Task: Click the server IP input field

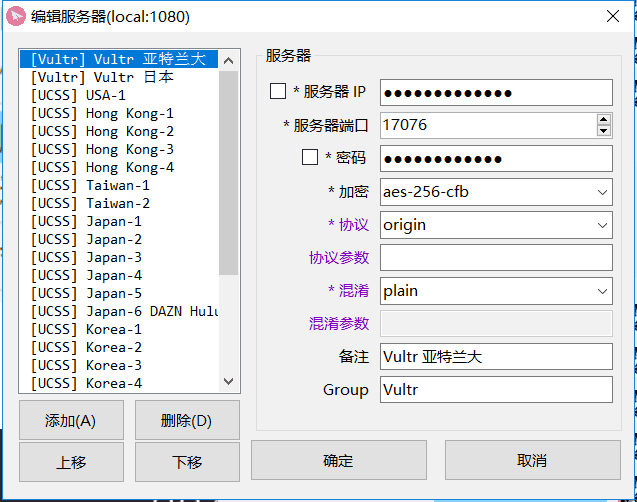Action: click(x=496, y=93)
